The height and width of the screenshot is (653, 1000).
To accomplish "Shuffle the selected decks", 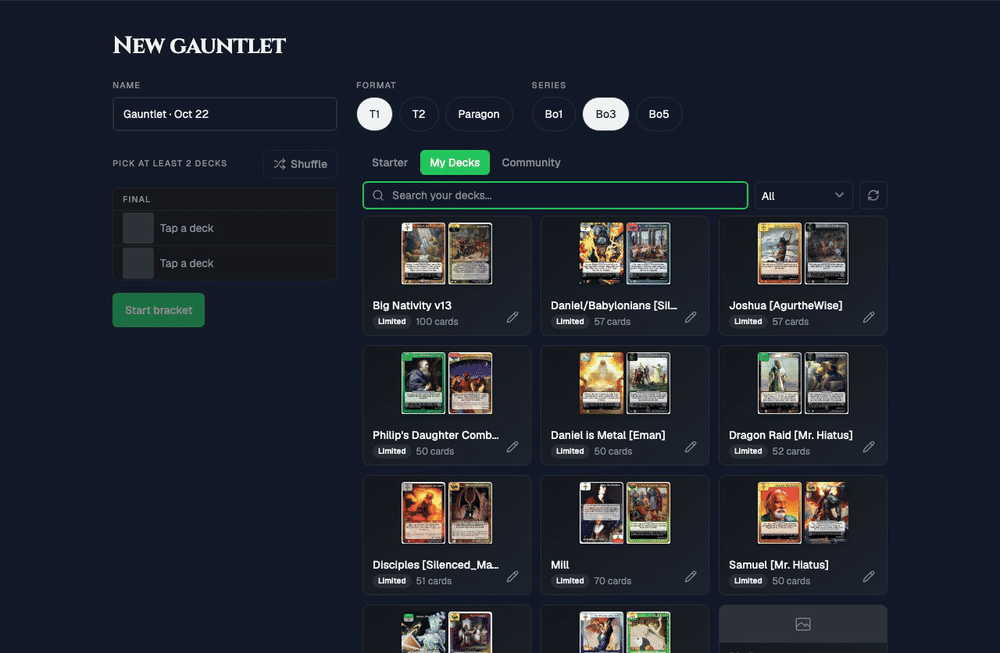I will pos(300,164).
